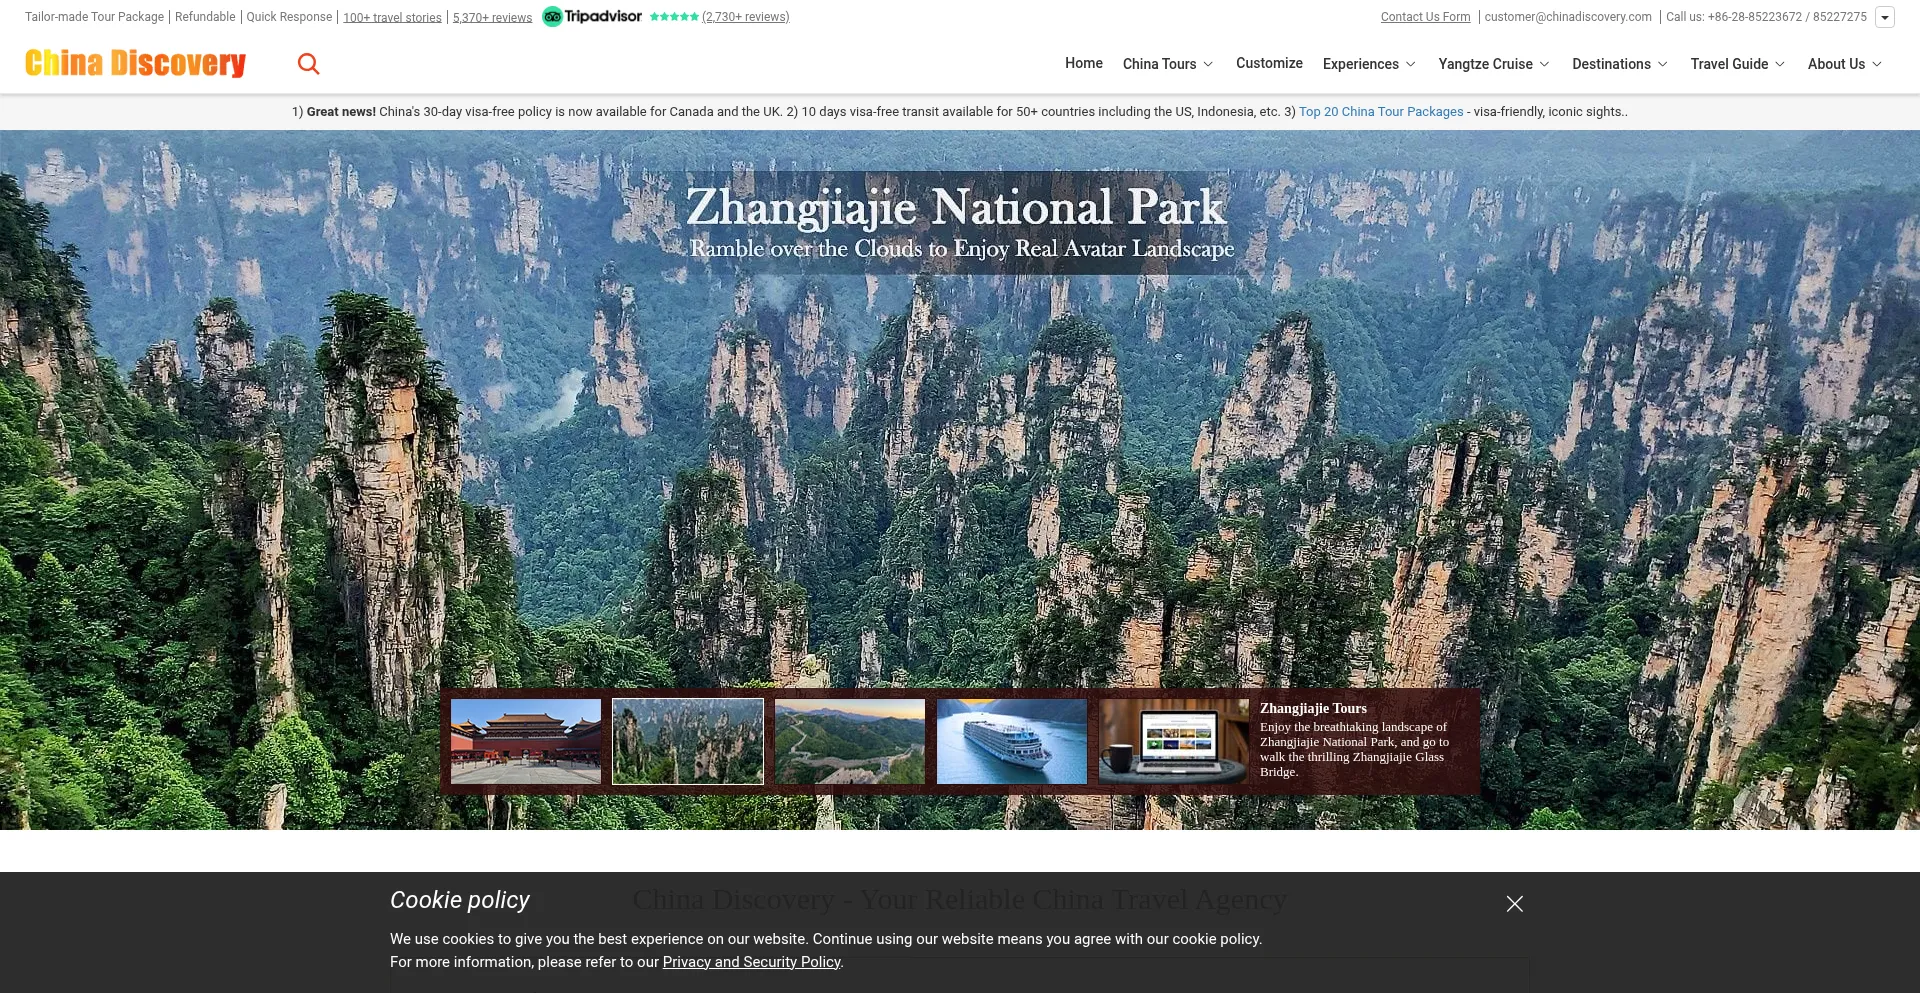Click the Zhangjiajie National Park banner heading
Screen dimensions: 1920x993
tap(956, 207)
